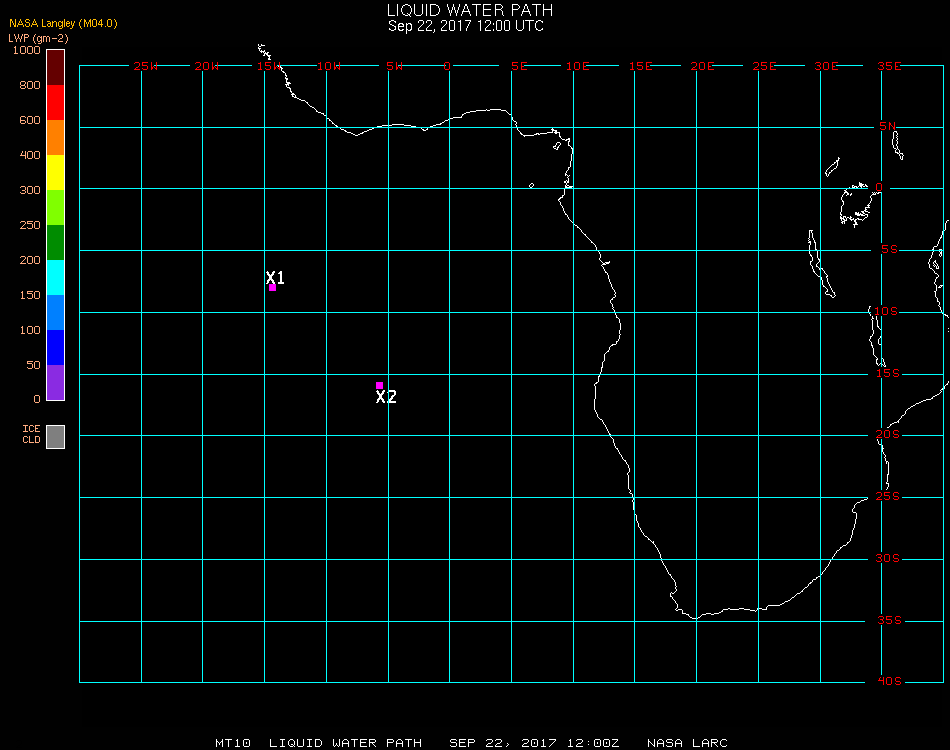Click the gray ICE CLD swatch
Screen dimensions: 950x750
point(56,437)
